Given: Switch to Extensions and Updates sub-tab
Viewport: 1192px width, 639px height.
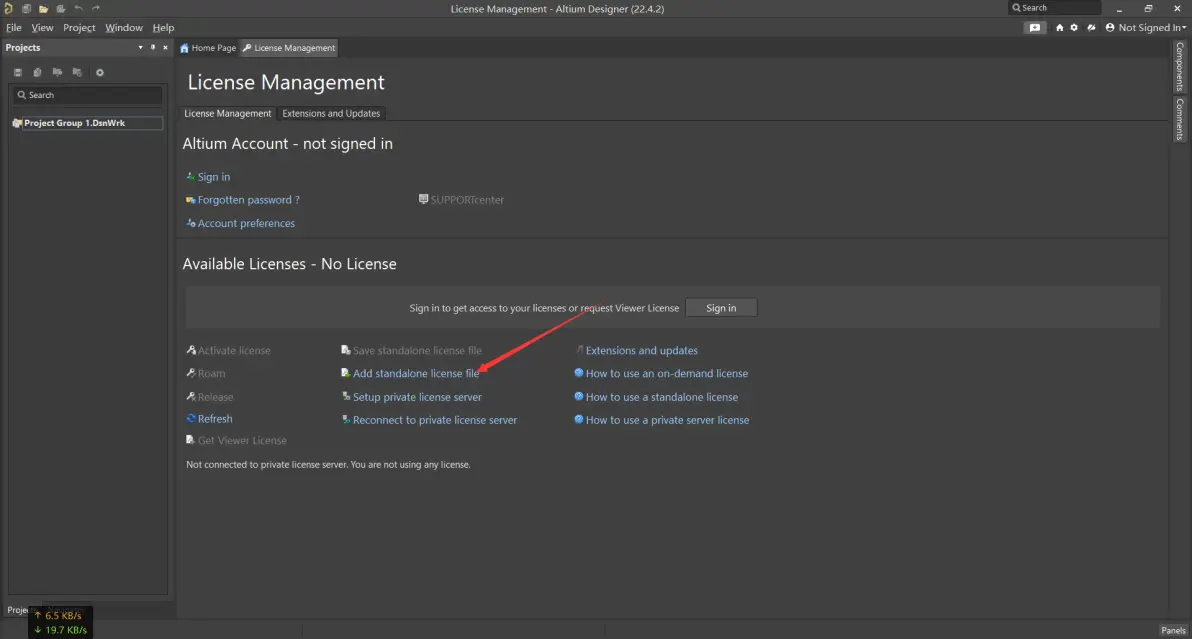Looking at the screenshot, I should (331, 113).
